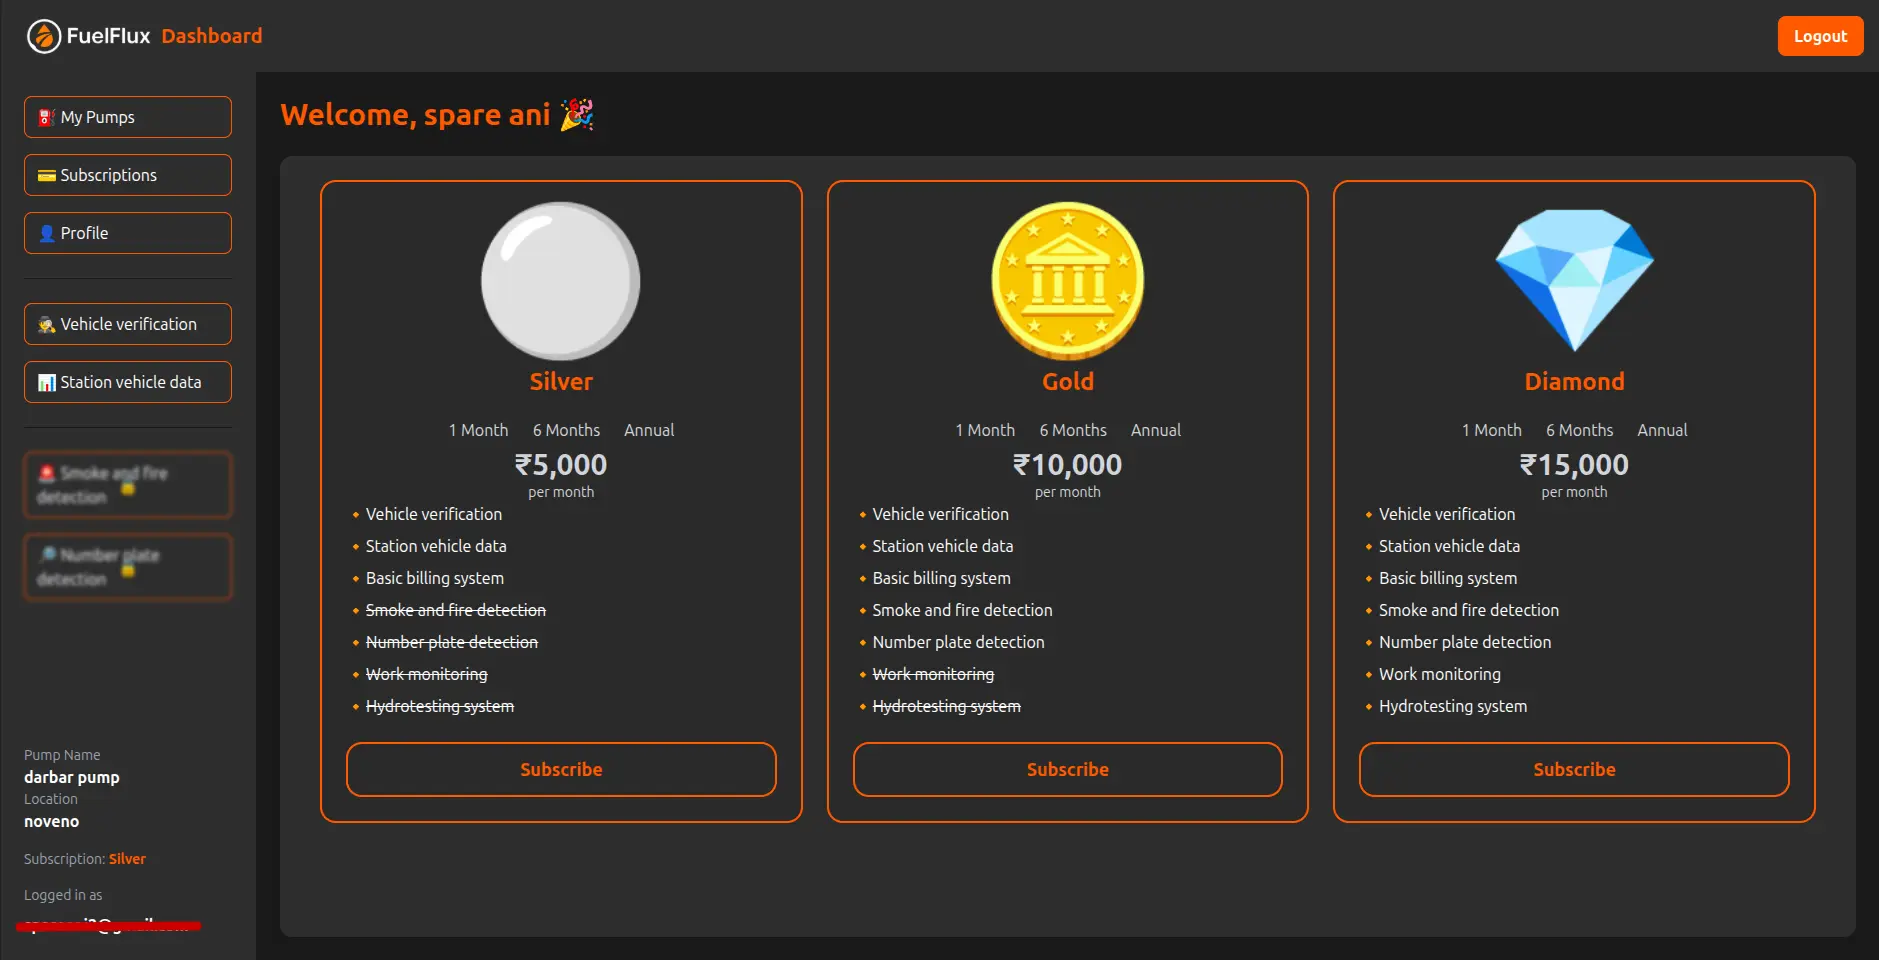Switch Diamond plan to 6 Months
The image size is (1879, 960).
pyautogui.click(x=1578, y=430)
